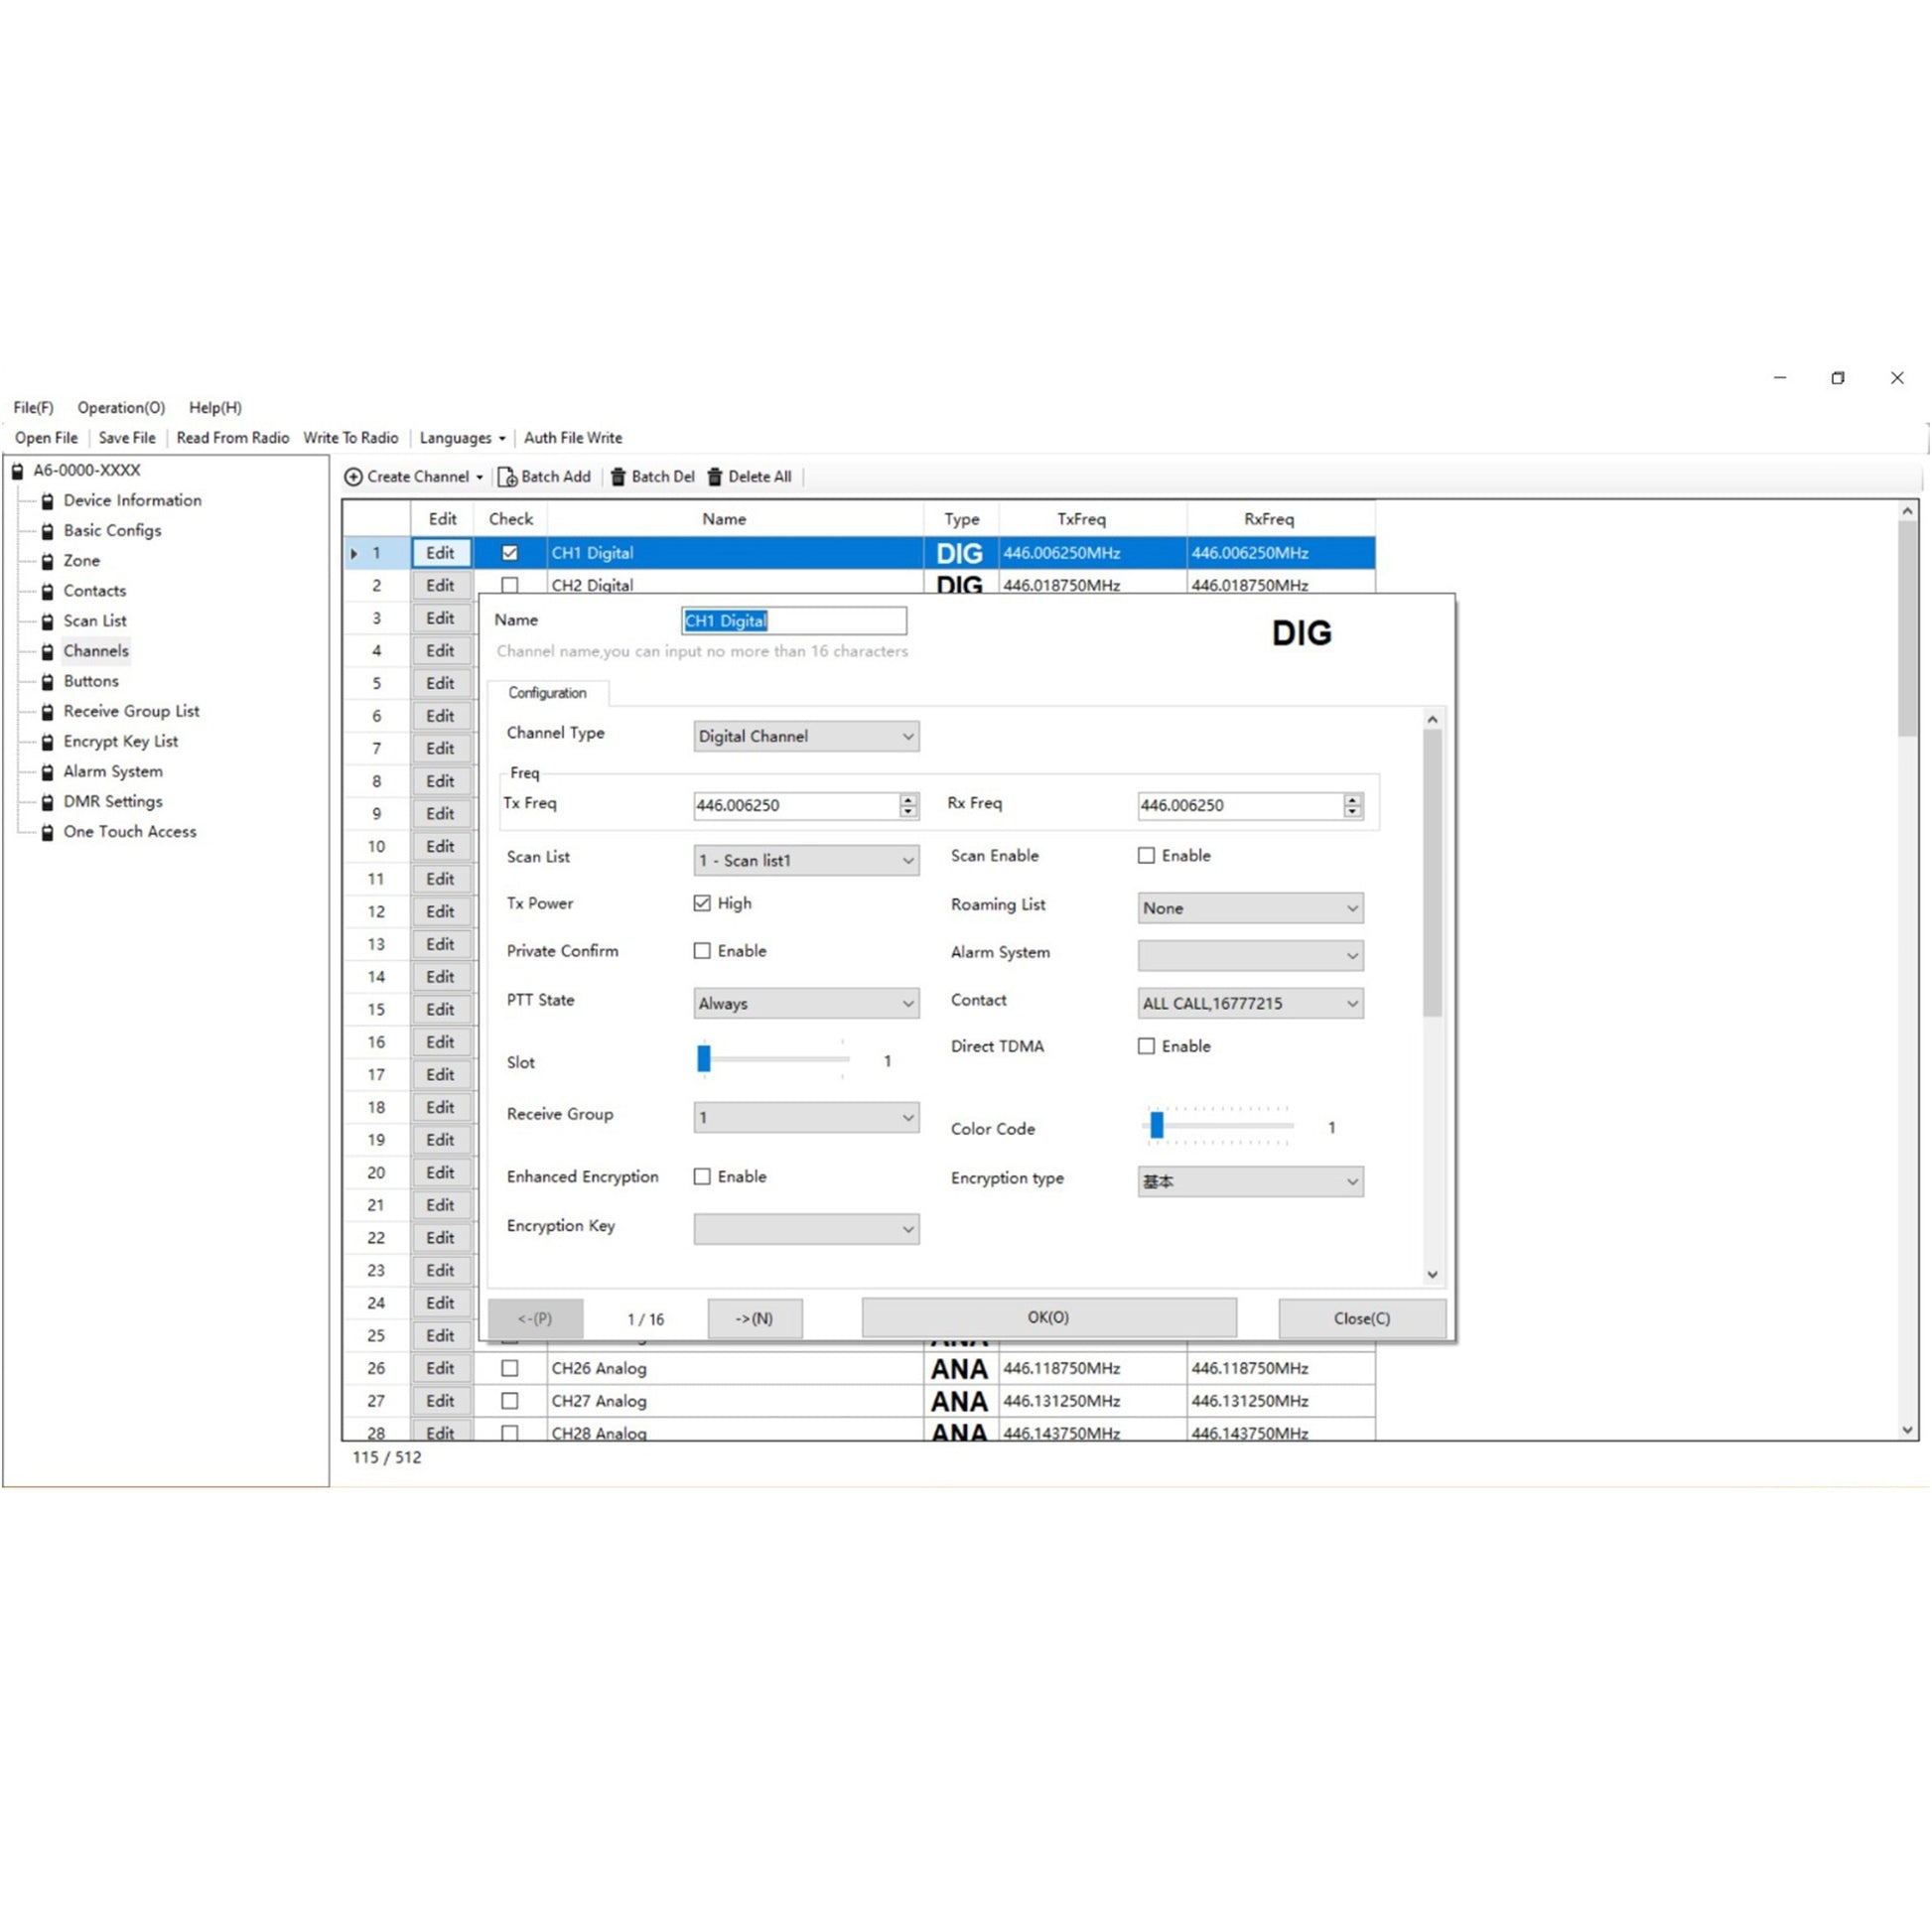Image resolution: width=1932 pixels, height=1932 pixels.
Task: Open the DMR Settings tree item
Action: pos(112,801)
